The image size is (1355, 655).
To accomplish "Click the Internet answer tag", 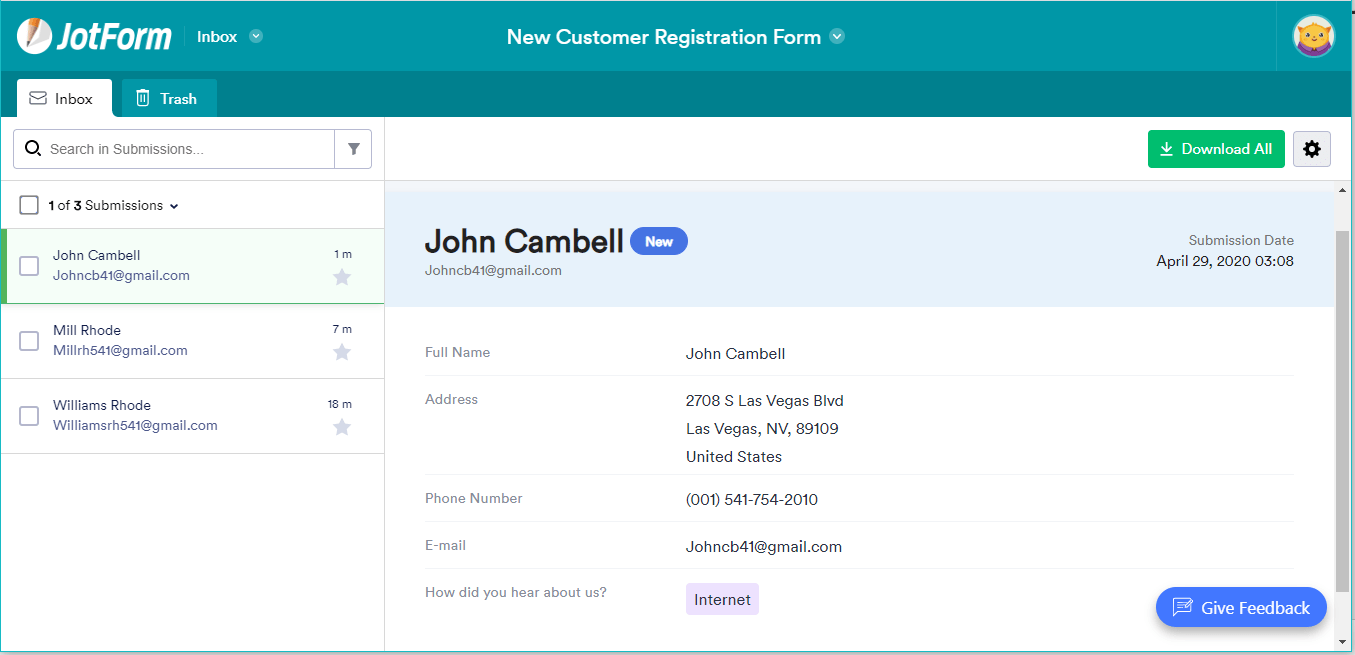I will pyautogui.click(x=722, y=599).
